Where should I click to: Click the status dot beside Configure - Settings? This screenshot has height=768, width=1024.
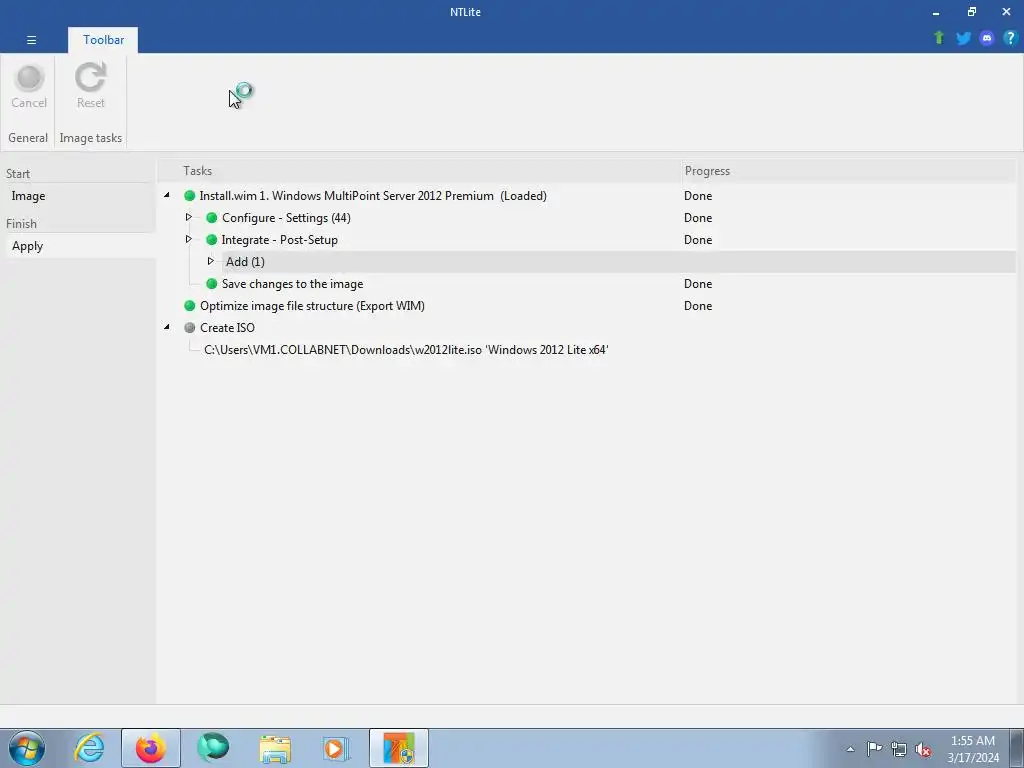point(212,218)
